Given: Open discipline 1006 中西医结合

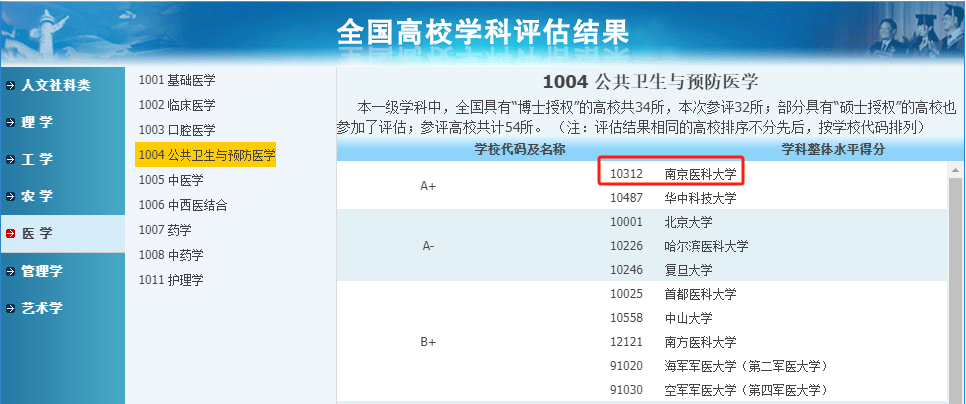Looking at the screenshot, I should pos(182,205).
